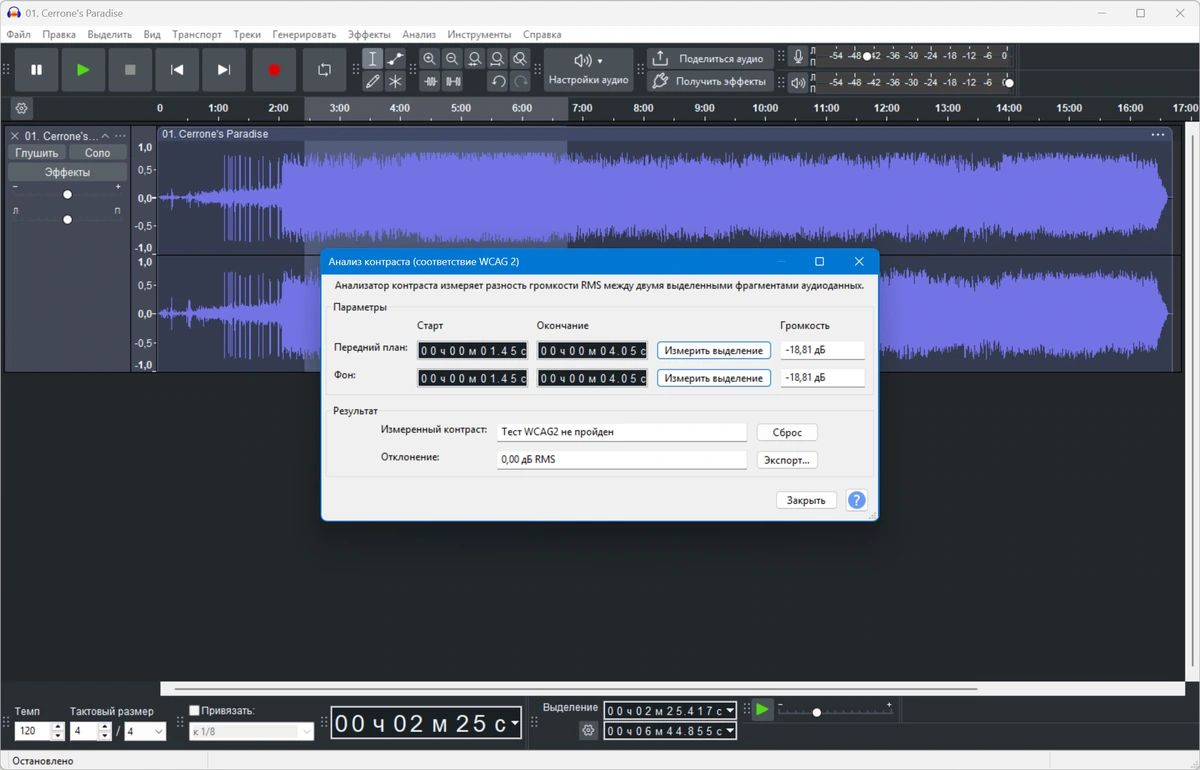Open the Настройки аудио dropdown
This screenshot has width=1200, height=770.
coord(588,70)
